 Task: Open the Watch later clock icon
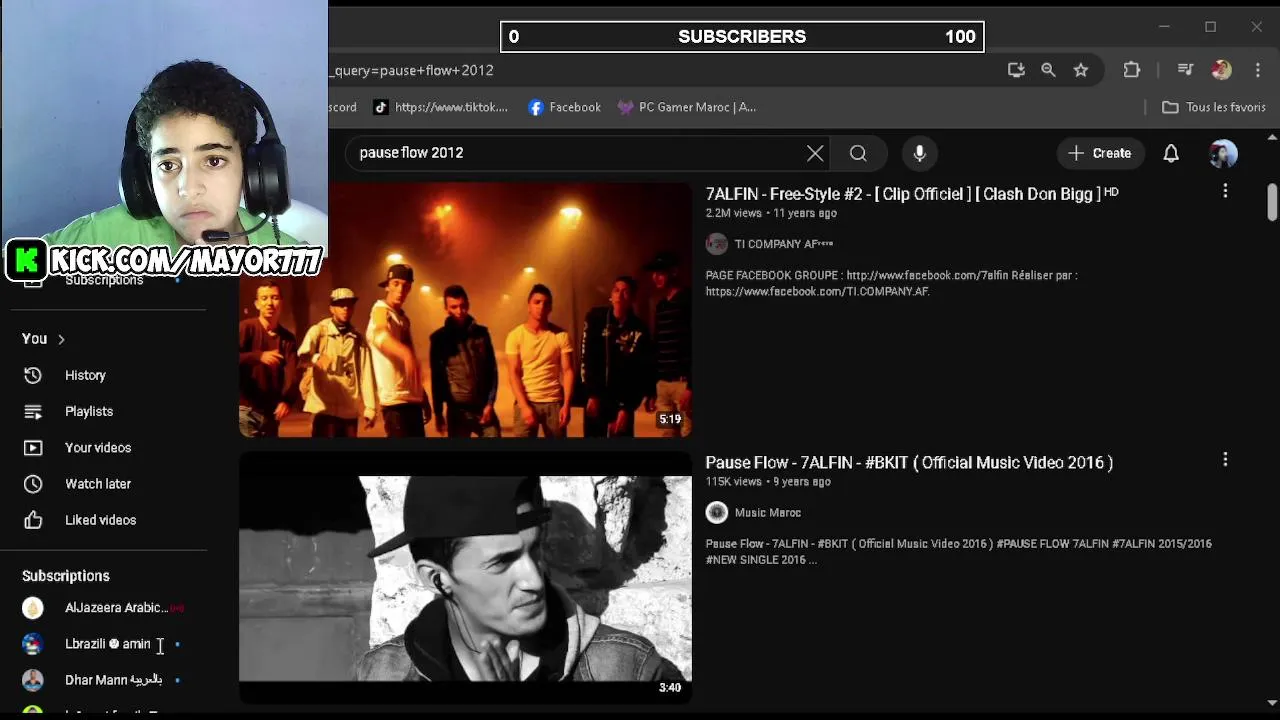click(33, 484)
